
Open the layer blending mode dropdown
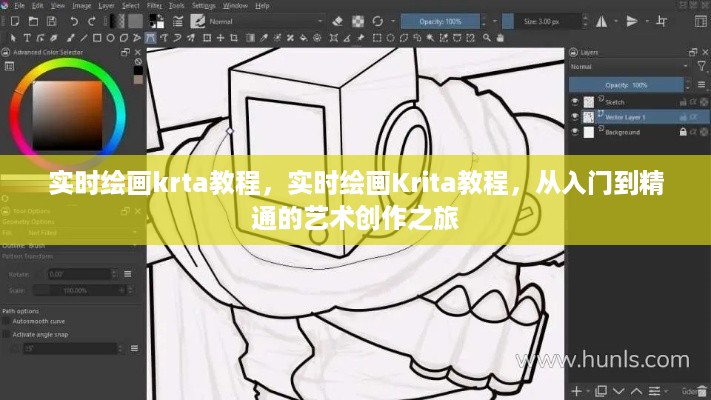(x=629, y=67)
